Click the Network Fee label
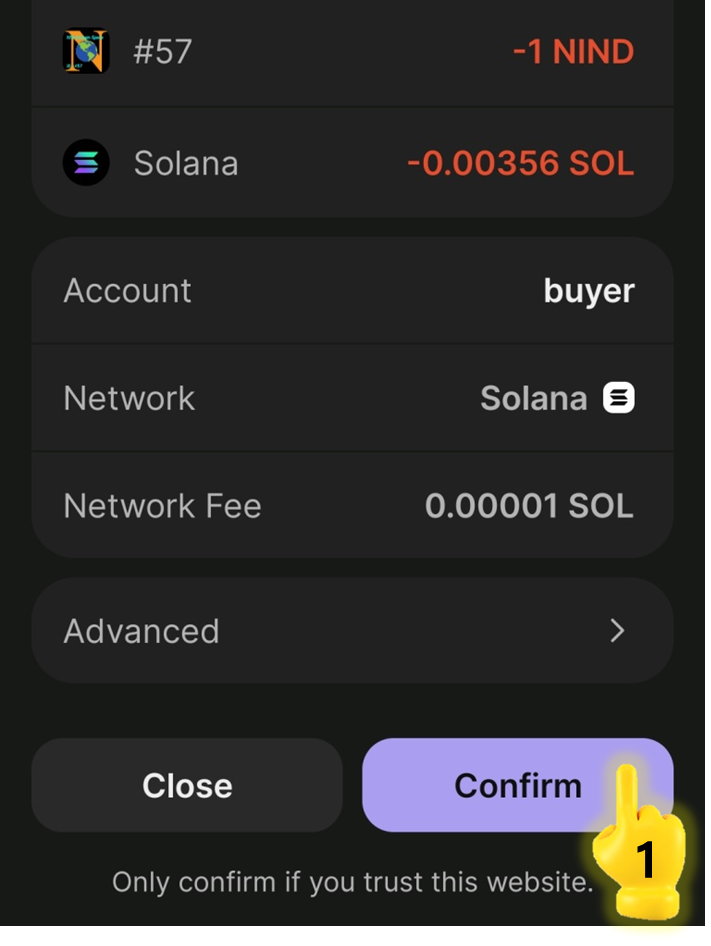Screen dimensions: 711x946 [x=162, y=506]
